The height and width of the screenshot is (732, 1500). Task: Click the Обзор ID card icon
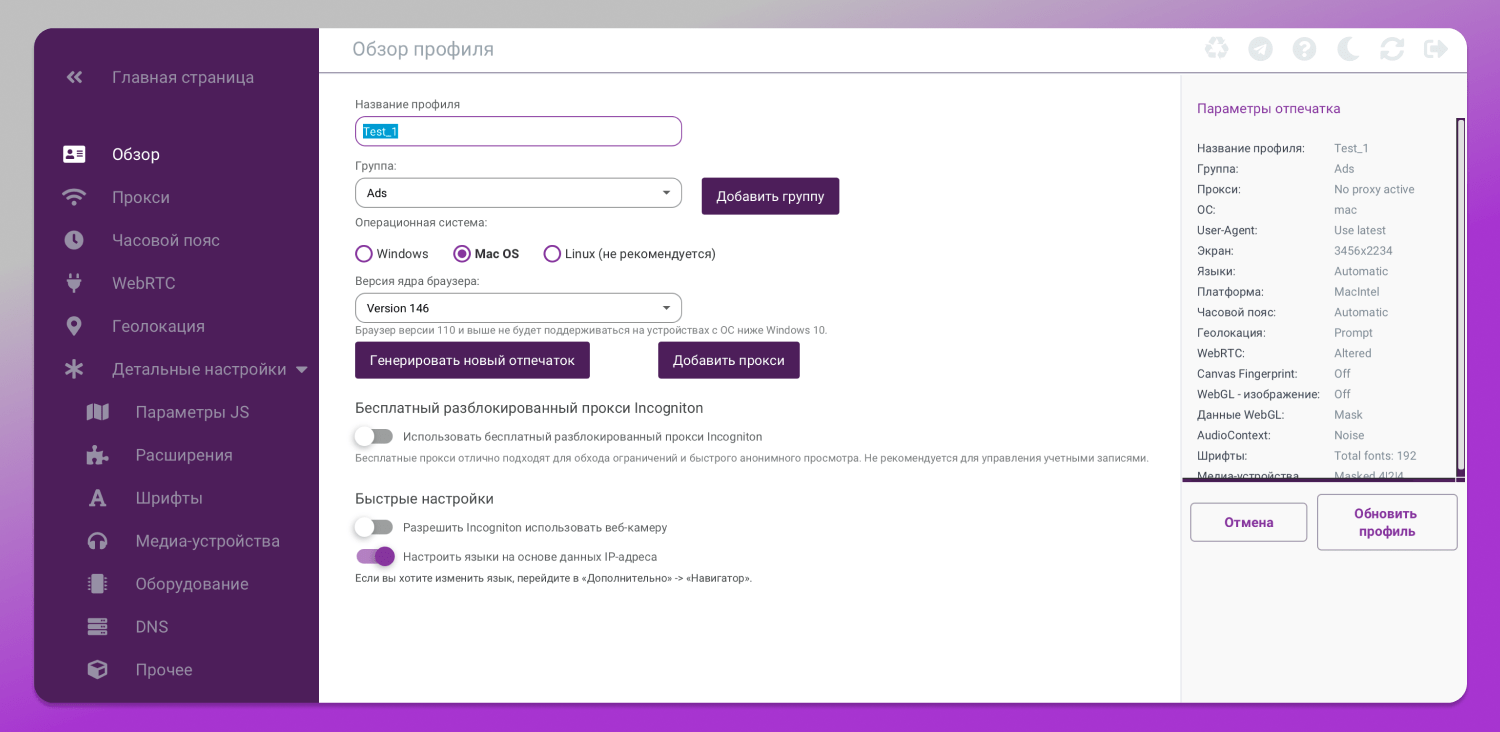point(74,154)
